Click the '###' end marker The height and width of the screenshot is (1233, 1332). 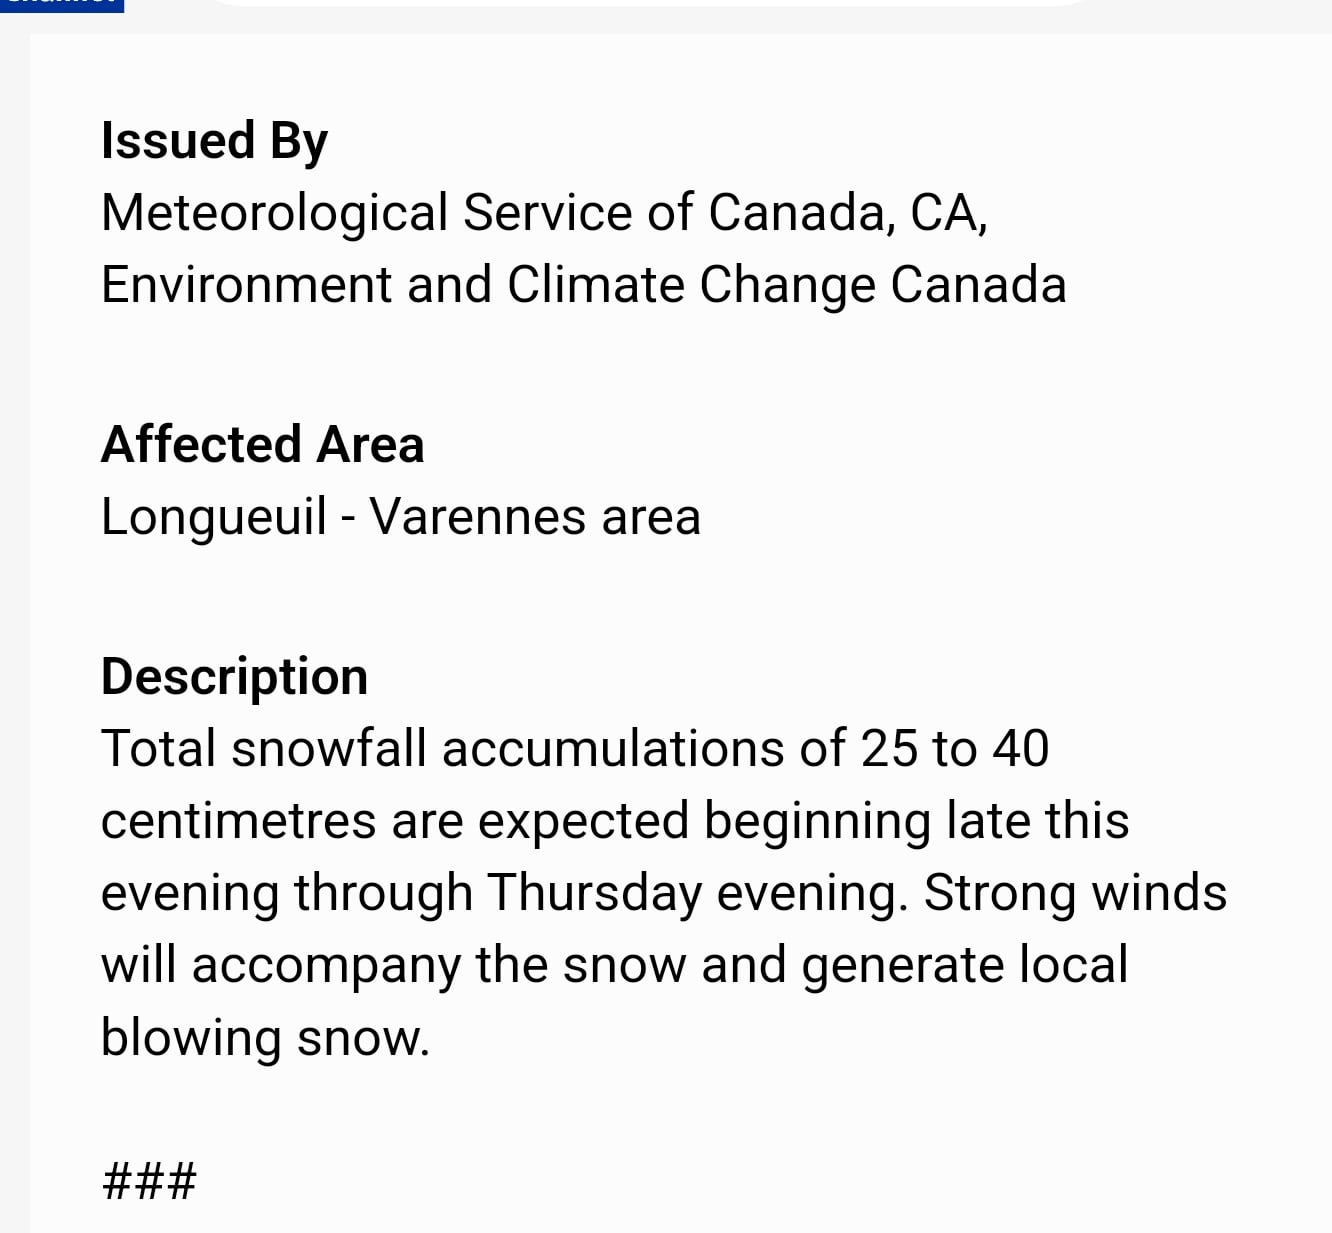149,1181
